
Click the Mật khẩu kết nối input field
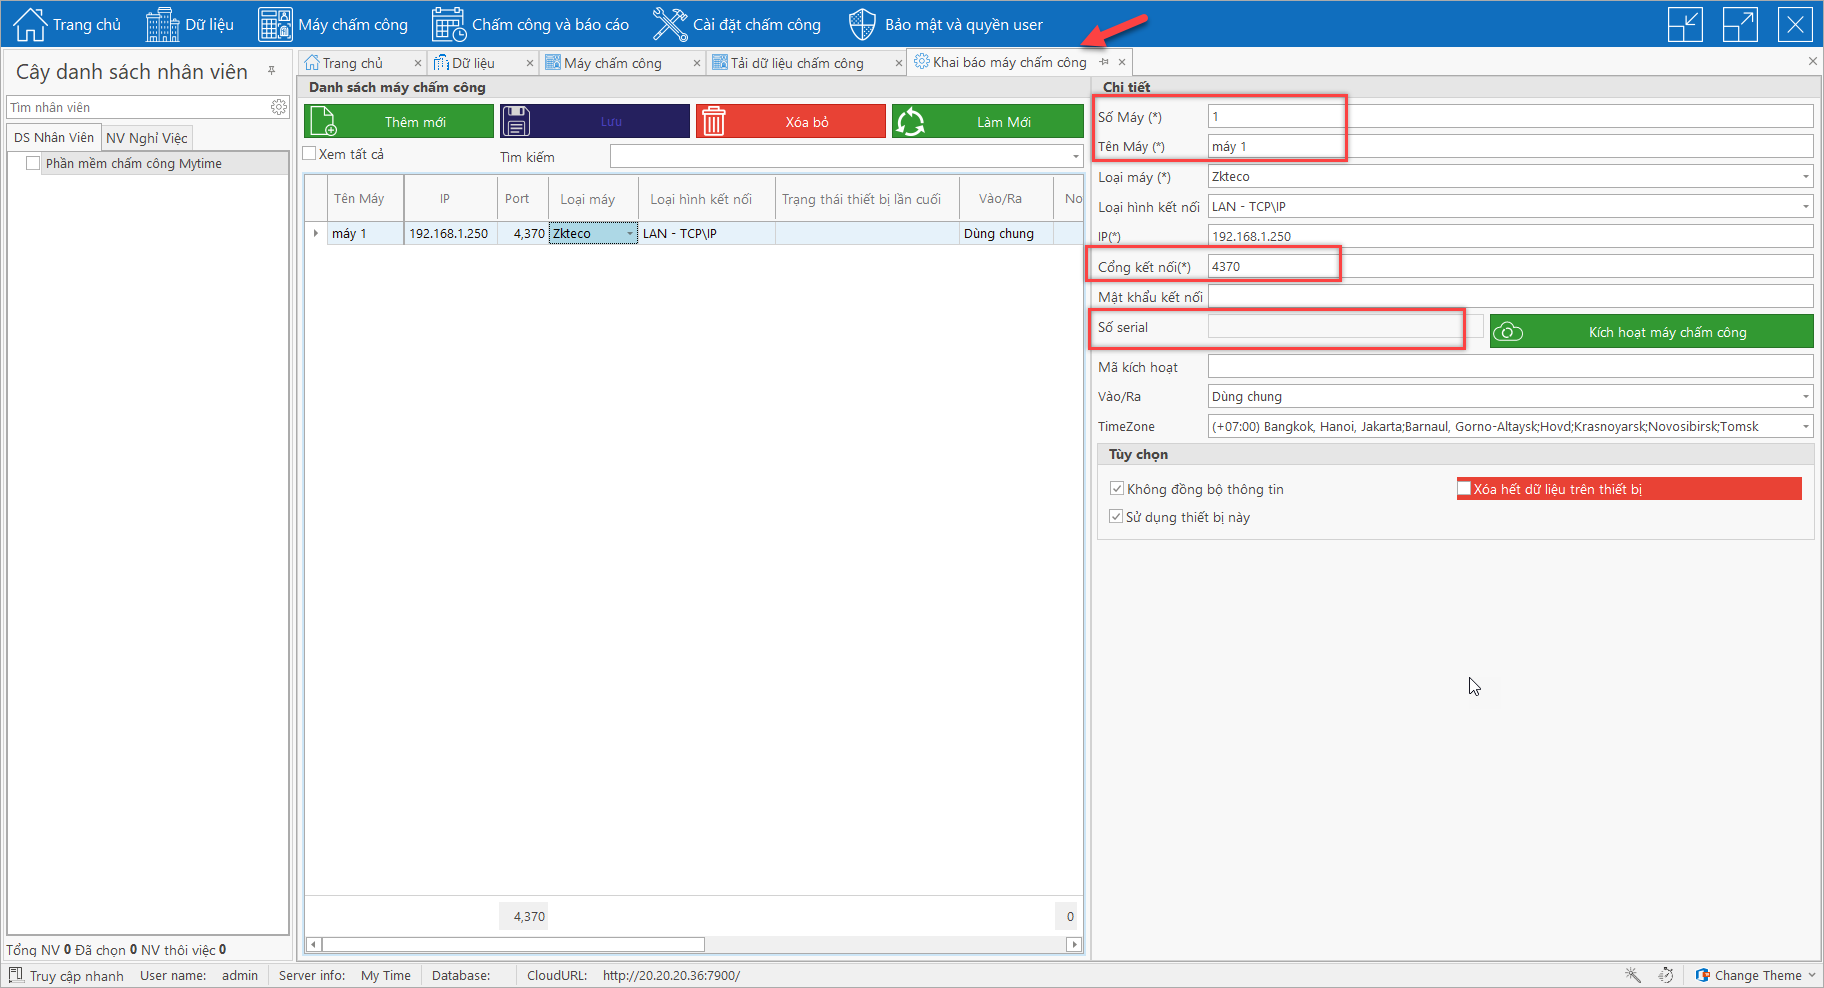point(1509,297)
